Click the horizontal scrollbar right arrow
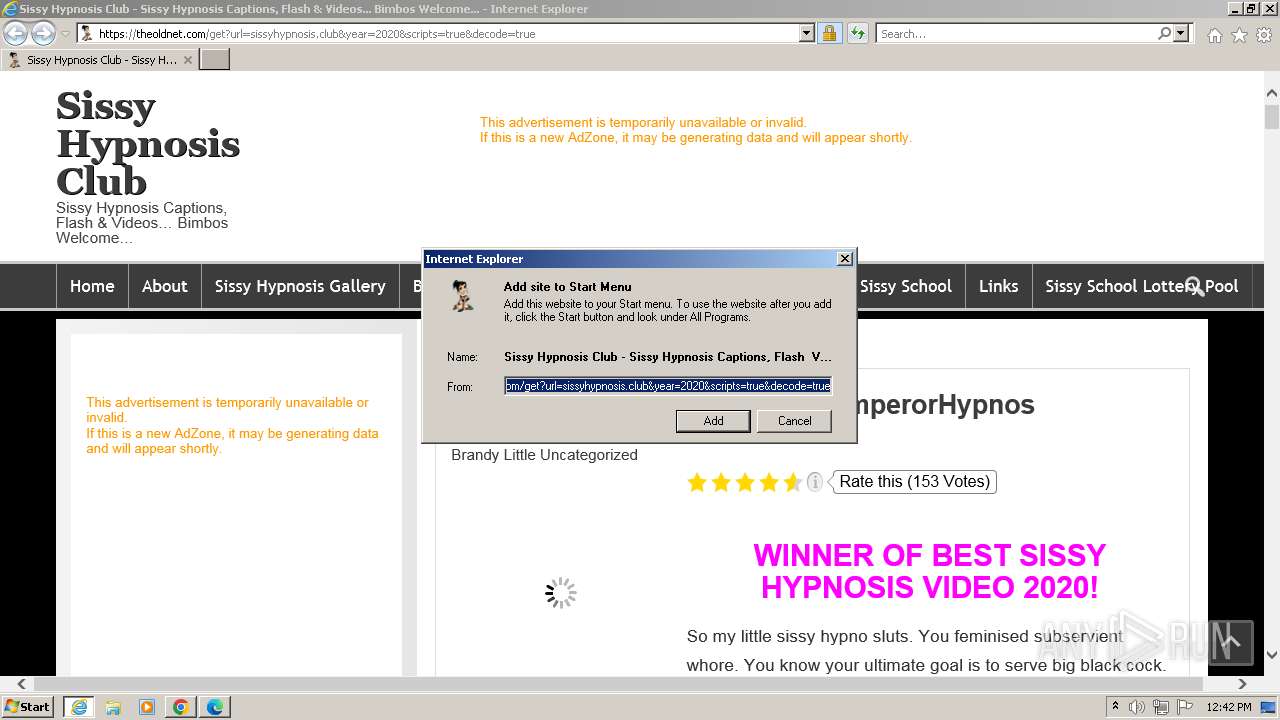 1242,684
